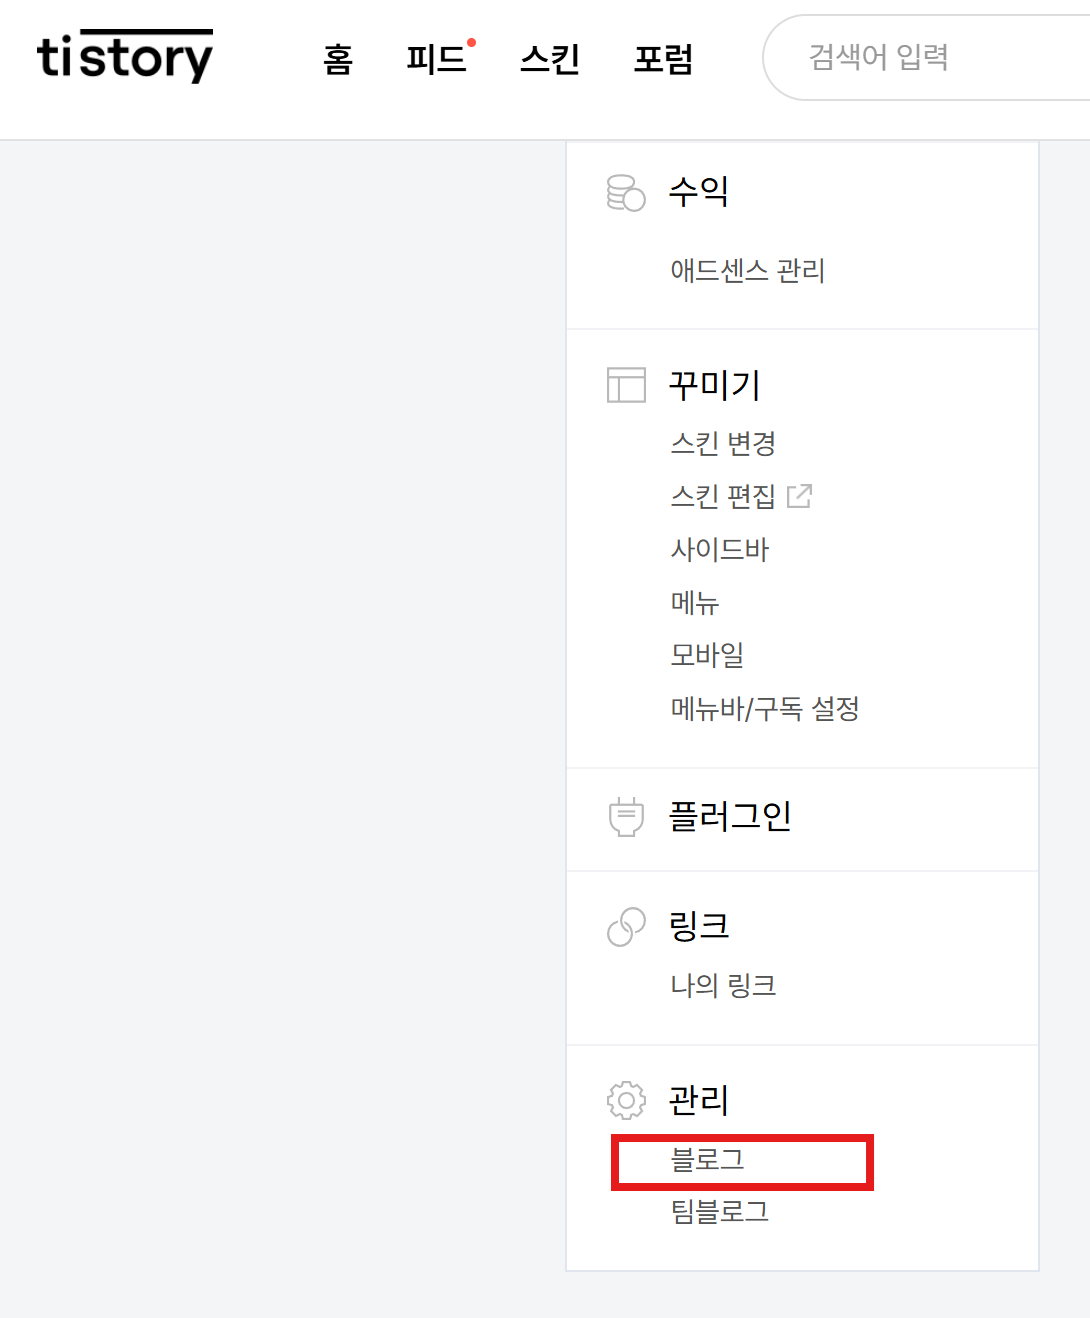Viewport: 1090px width, 1318px height.
Task: Click the plug icon for 플러그인
Action: pyautogui.click(x=625, y=817)
